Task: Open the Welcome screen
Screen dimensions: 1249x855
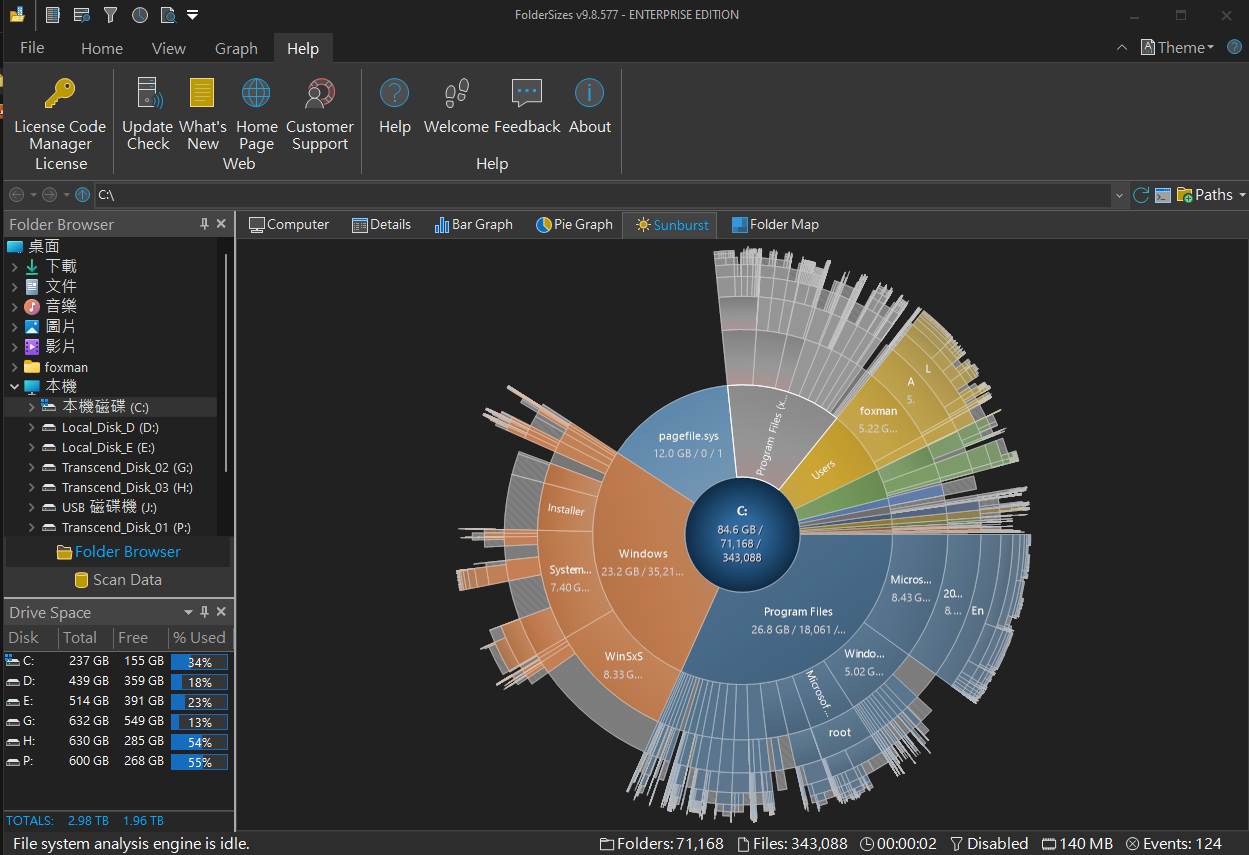Action: (456, 108)
